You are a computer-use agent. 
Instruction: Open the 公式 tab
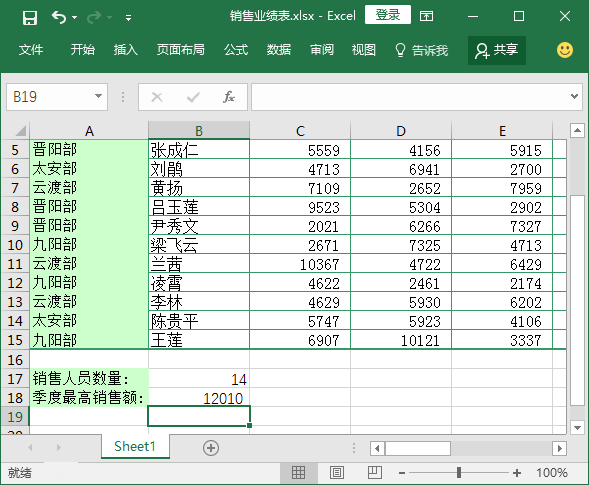point(236,50)
